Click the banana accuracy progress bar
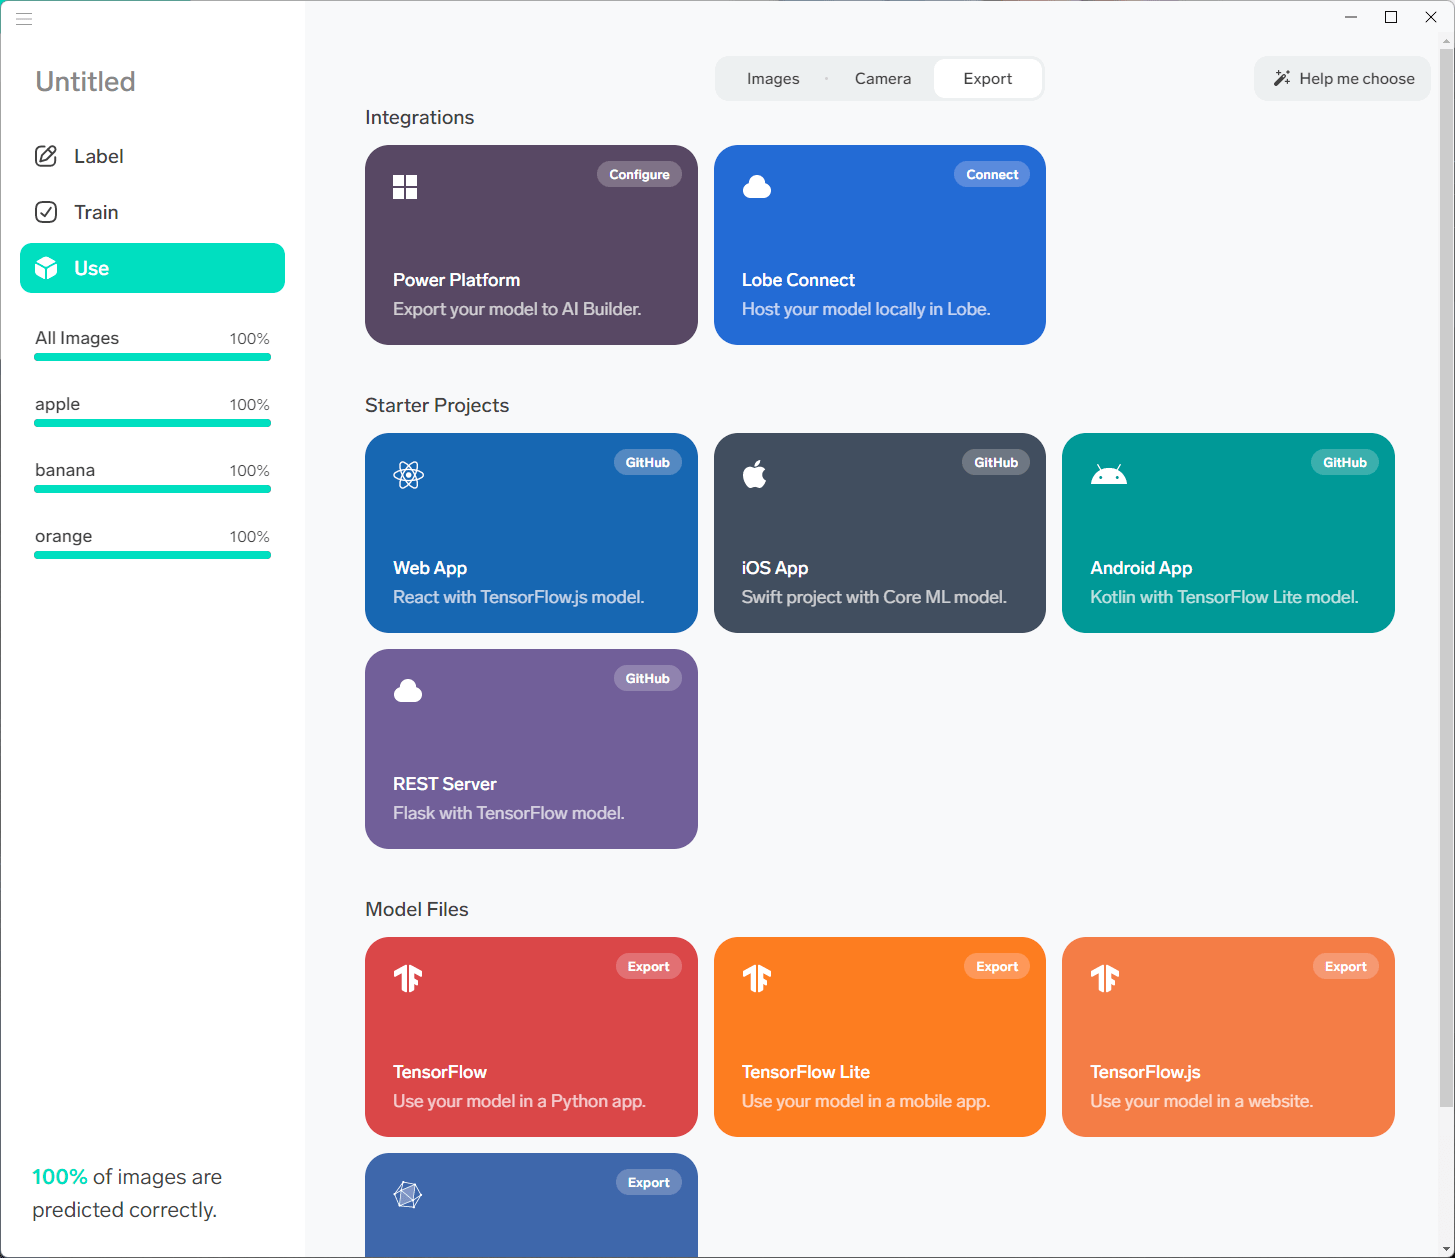This screenshot has width=1455, height=1258. 152,489
